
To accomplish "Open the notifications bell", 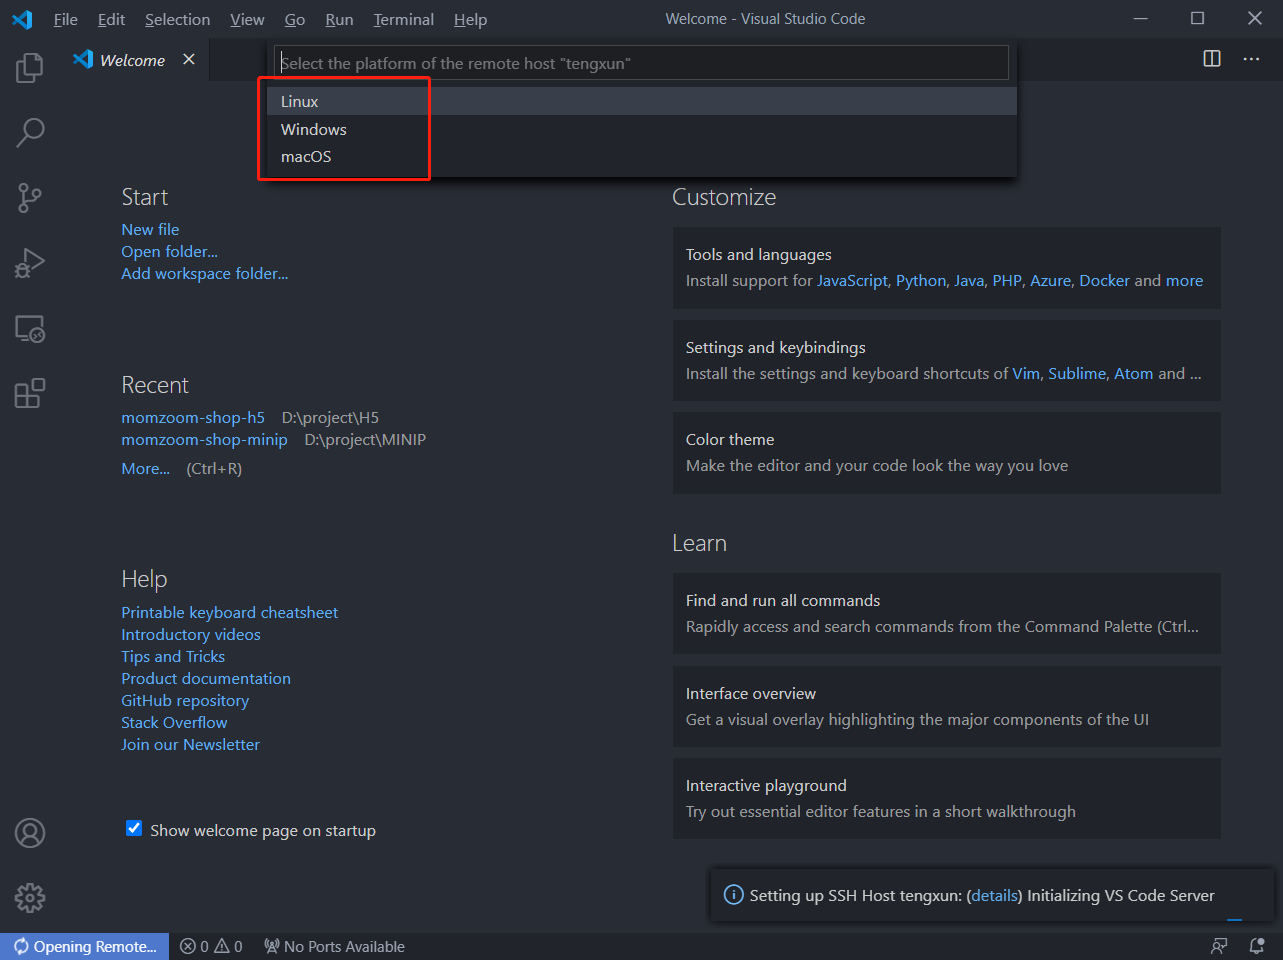I will 1257,946.
